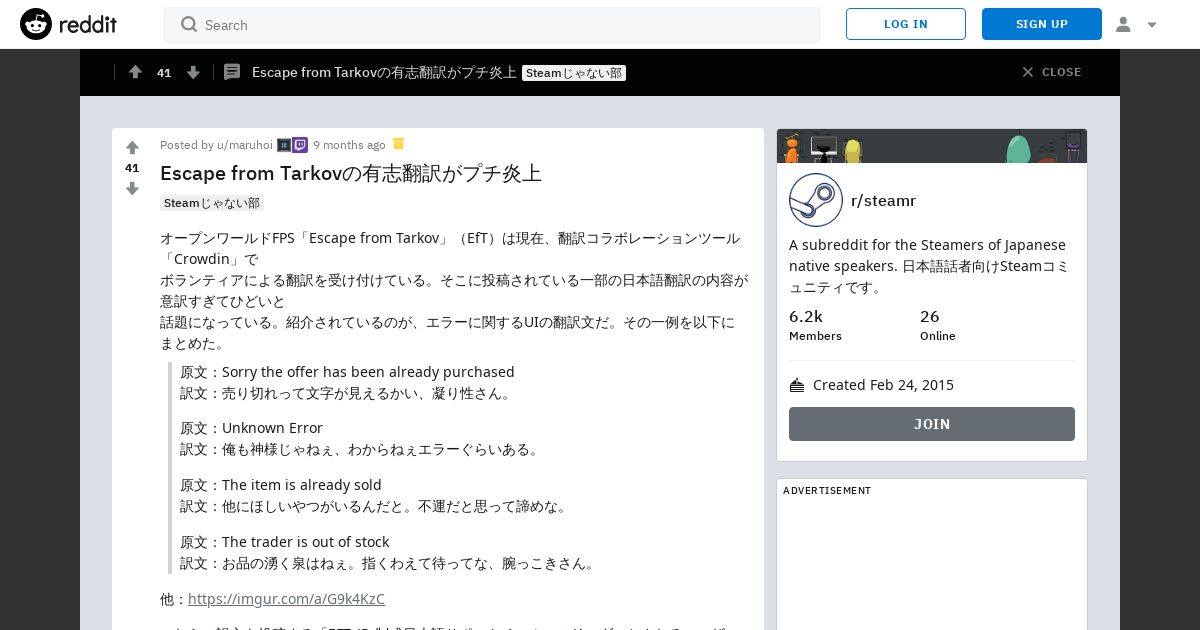This screenshot has height=630, width=1200.
Task: Click the vote count 41 beside post
Action: pos(132,168)
